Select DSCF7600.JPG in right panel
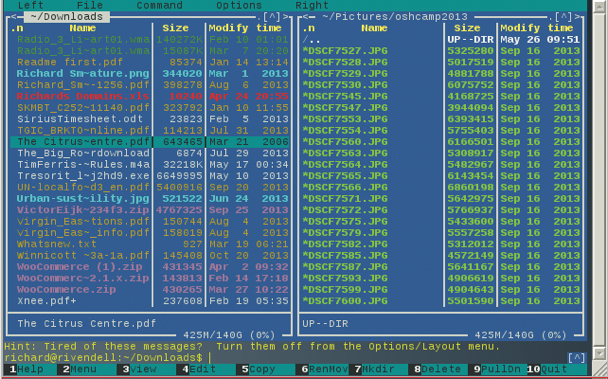This screenshot has width=608, height=379. point(441,301)
